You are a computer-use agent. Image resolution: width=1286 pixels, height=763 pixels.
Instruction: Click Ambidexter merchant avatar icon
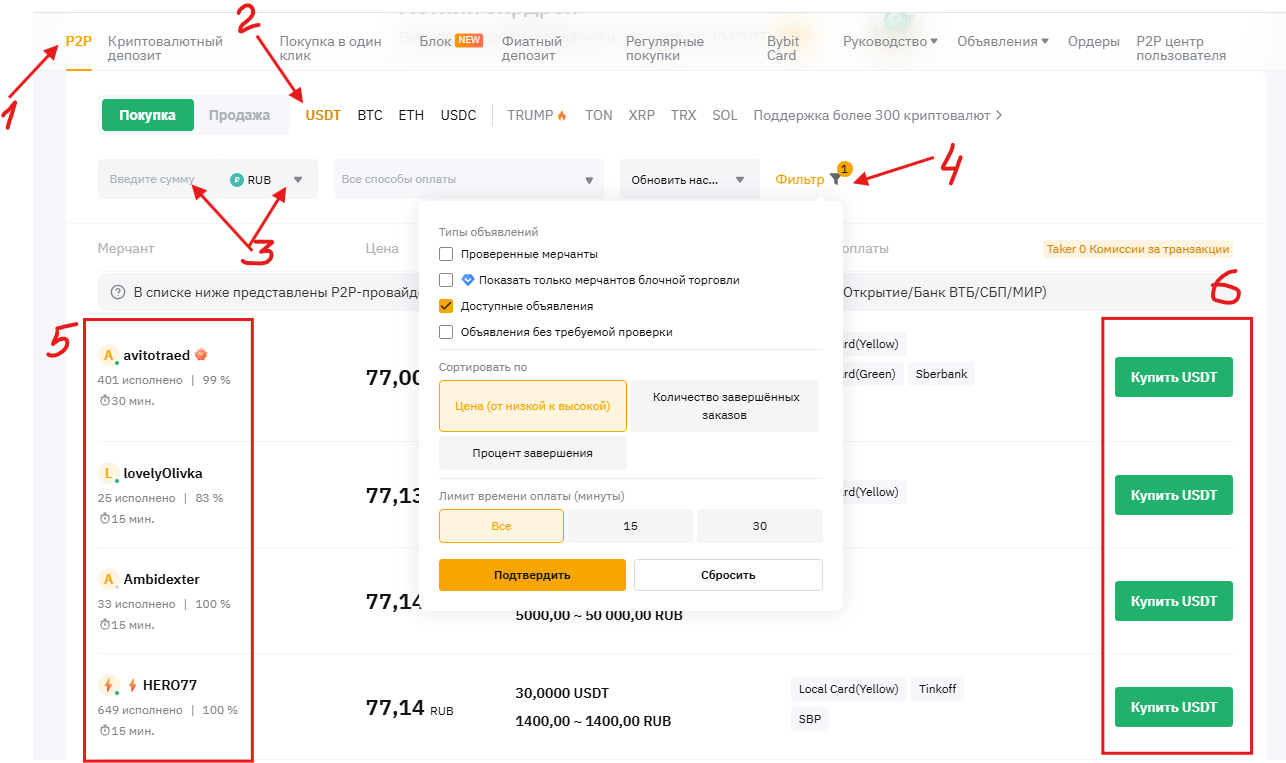tap(109, 579)
